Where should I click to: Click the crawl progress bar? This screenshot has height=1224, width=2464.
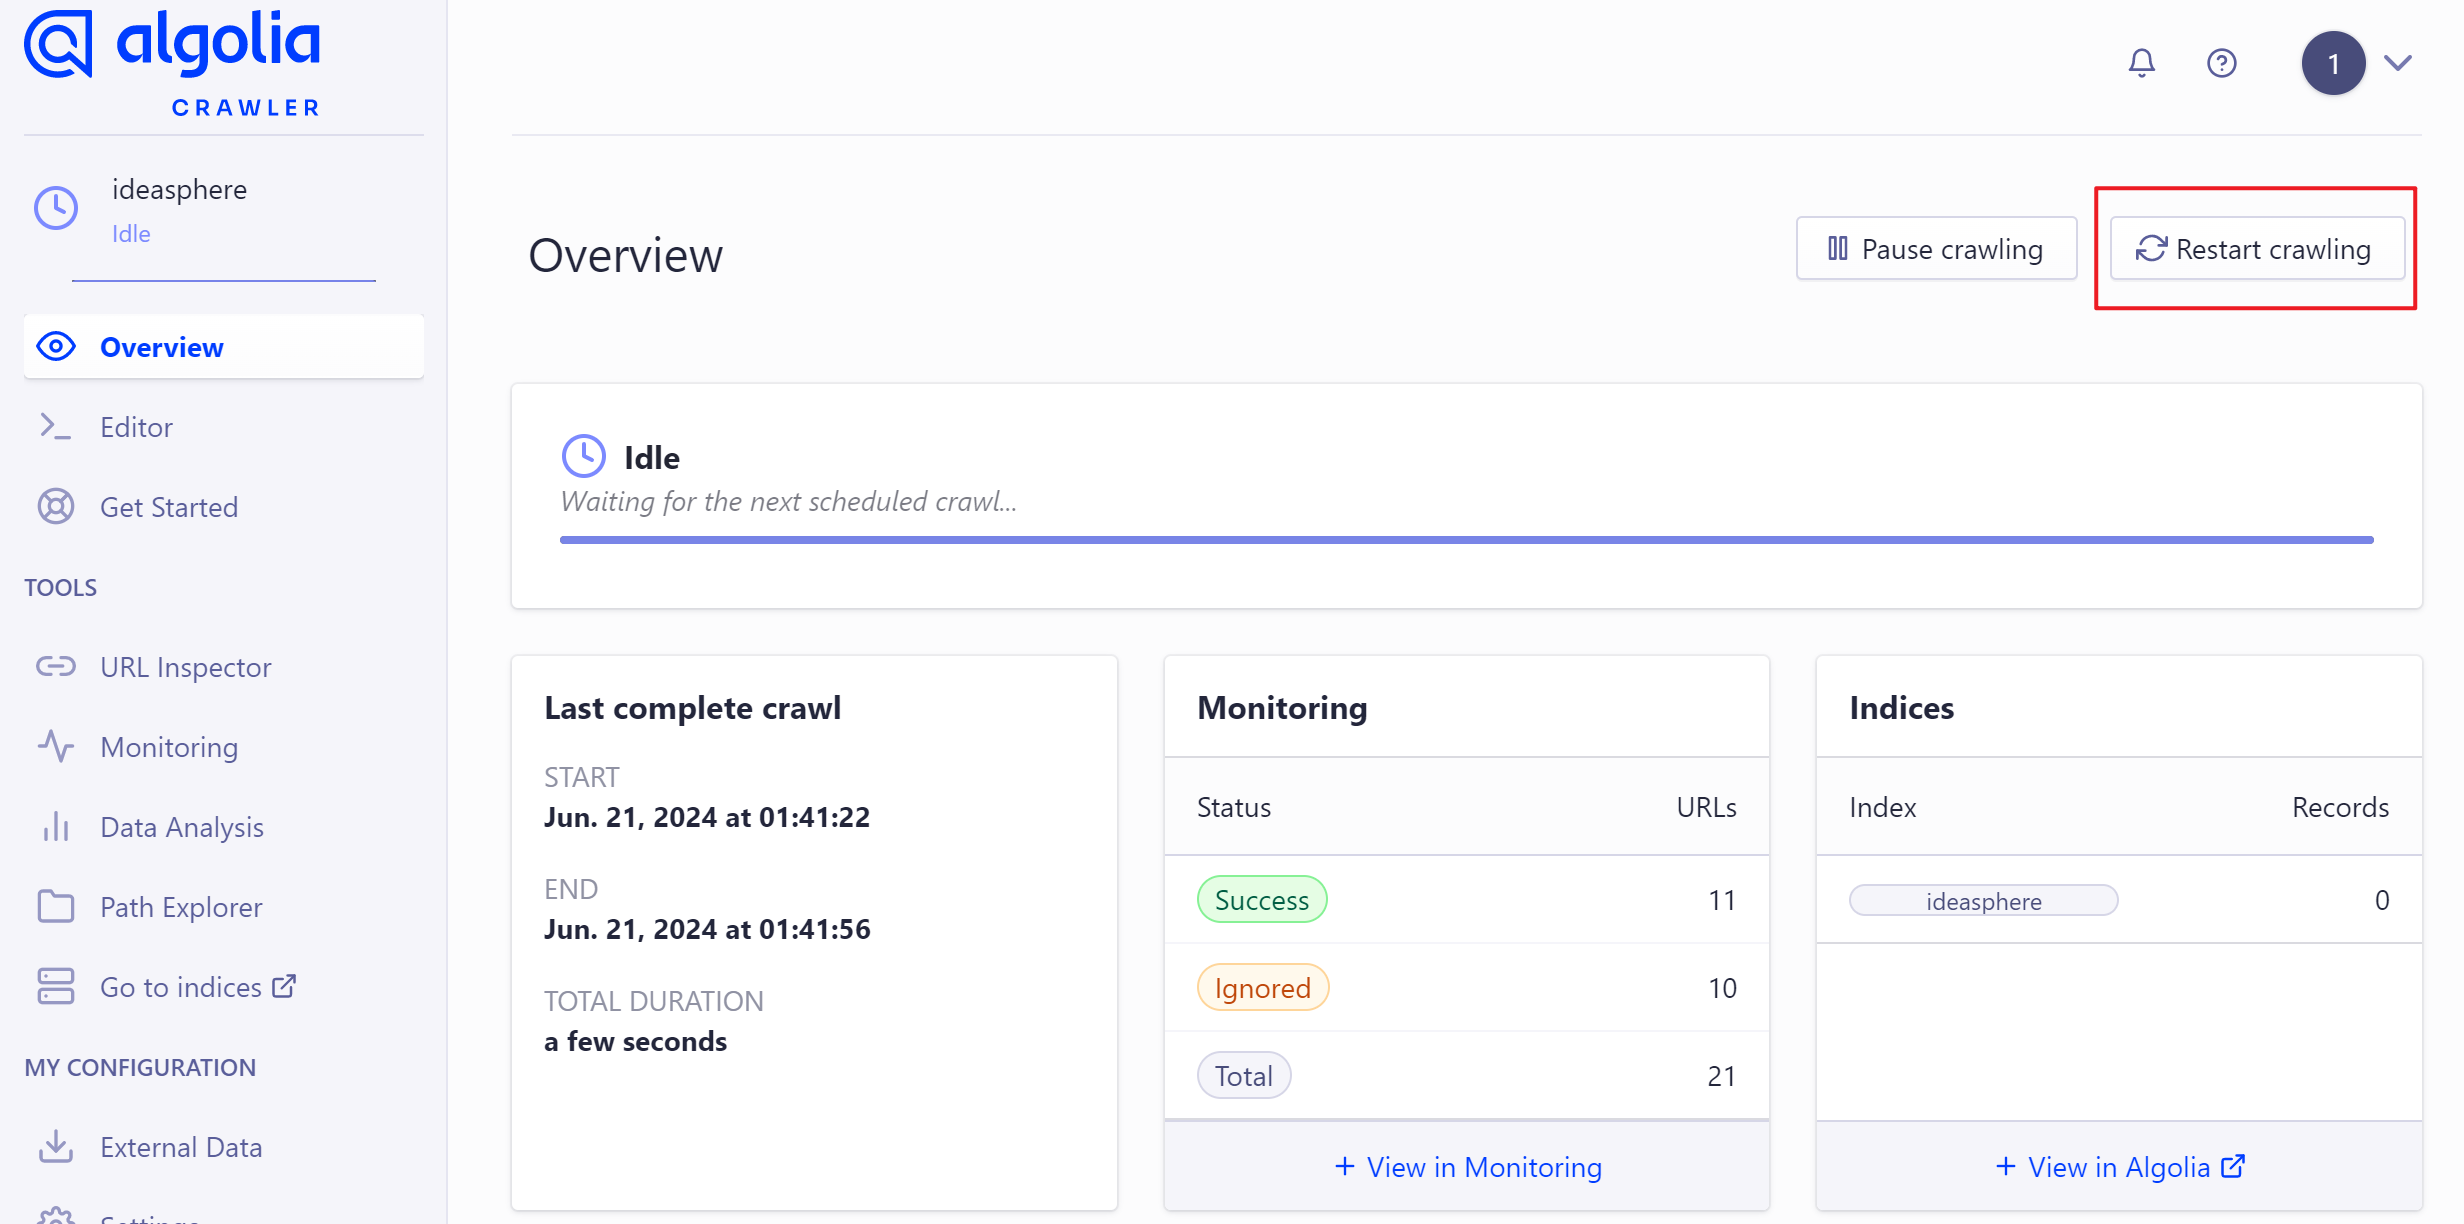[x=1467, y=540]
